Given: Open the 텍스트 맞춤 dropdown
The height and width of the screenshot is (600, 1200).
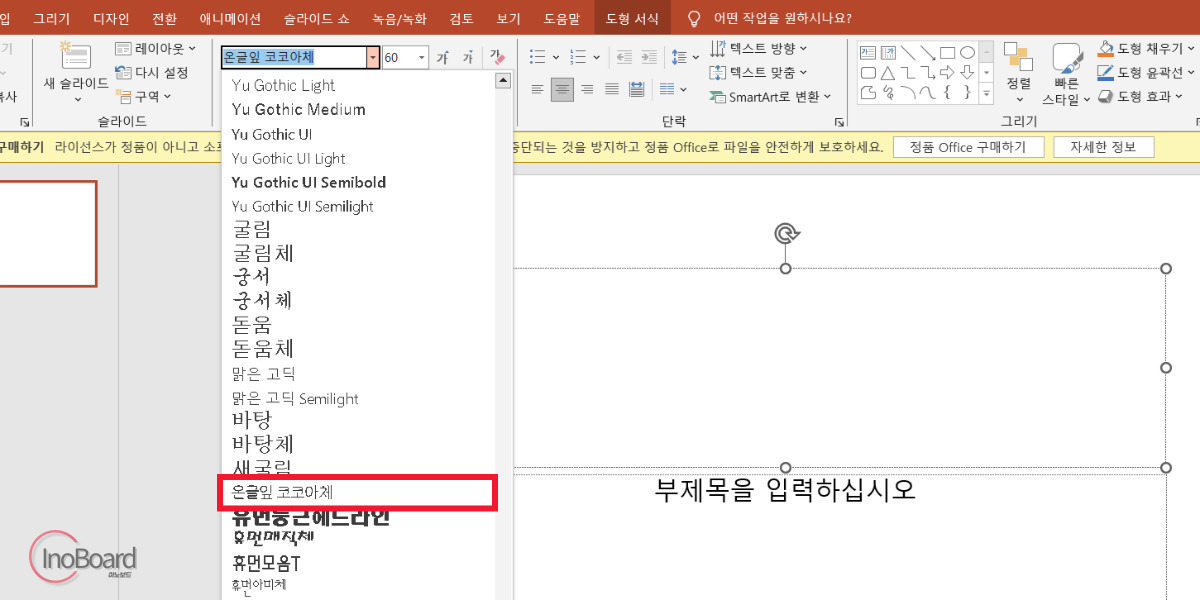Looking at the screenshot, I should point(758,72).
